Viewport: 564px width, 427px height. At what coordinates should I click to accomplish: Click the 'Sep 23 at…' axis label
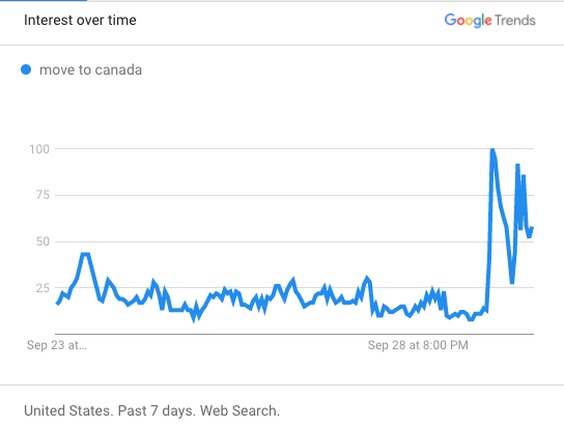(57, 345)
